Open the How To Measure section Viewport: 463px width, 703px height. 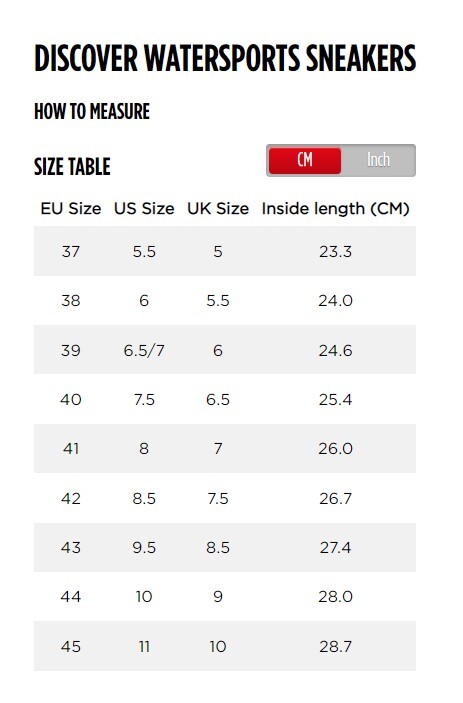tap(92, 111)
